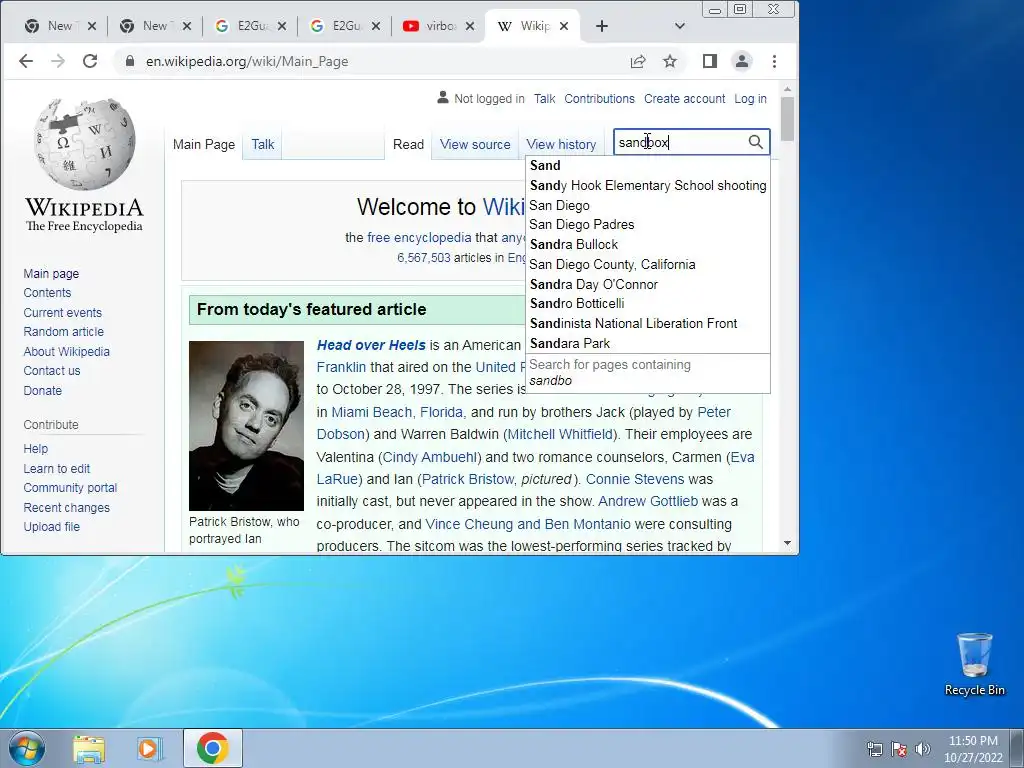This screenshot has width=1024, height=768.
Task: Open the Head over Heels article link
Action: (x=371, y=345)
